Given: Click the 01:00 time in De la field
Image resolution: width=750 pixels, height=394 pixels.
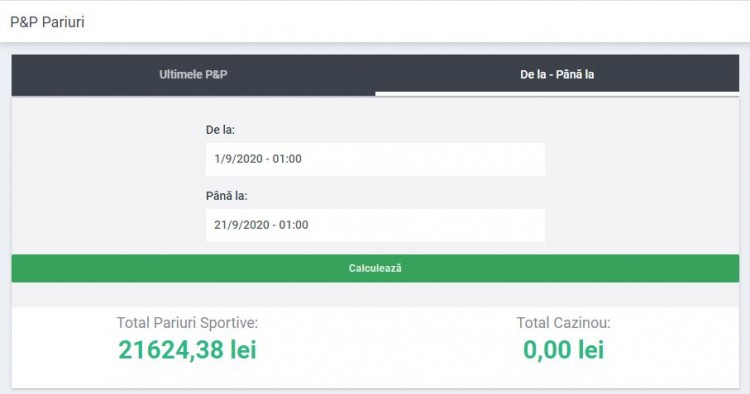Looking at the screenshot, I should [x=287, y=159].
